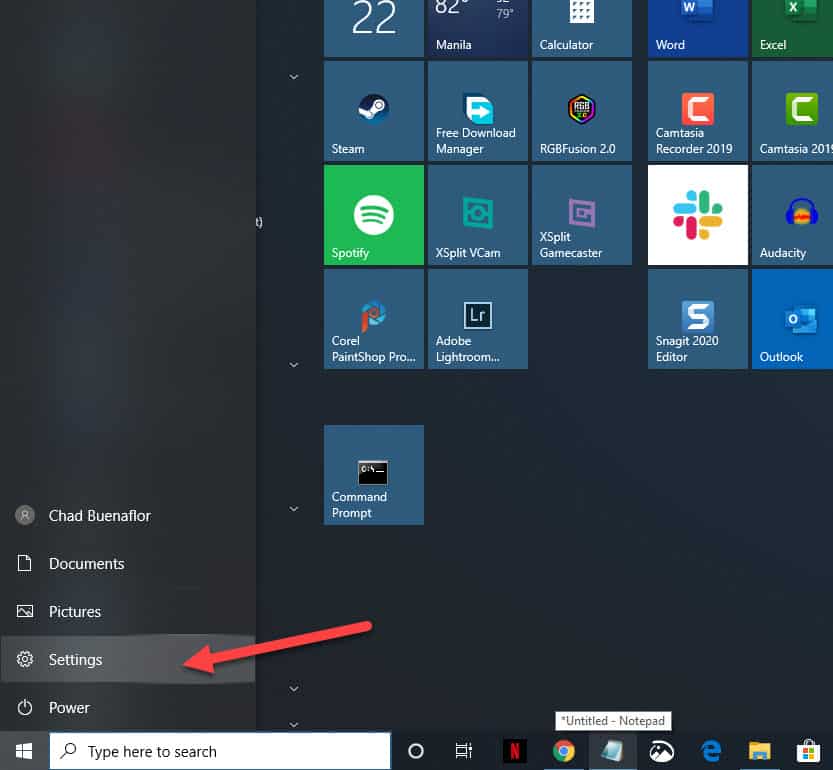Screen dimensions: 833x770
Task: Open the Steam tile
Action: [x=373, y=111]
